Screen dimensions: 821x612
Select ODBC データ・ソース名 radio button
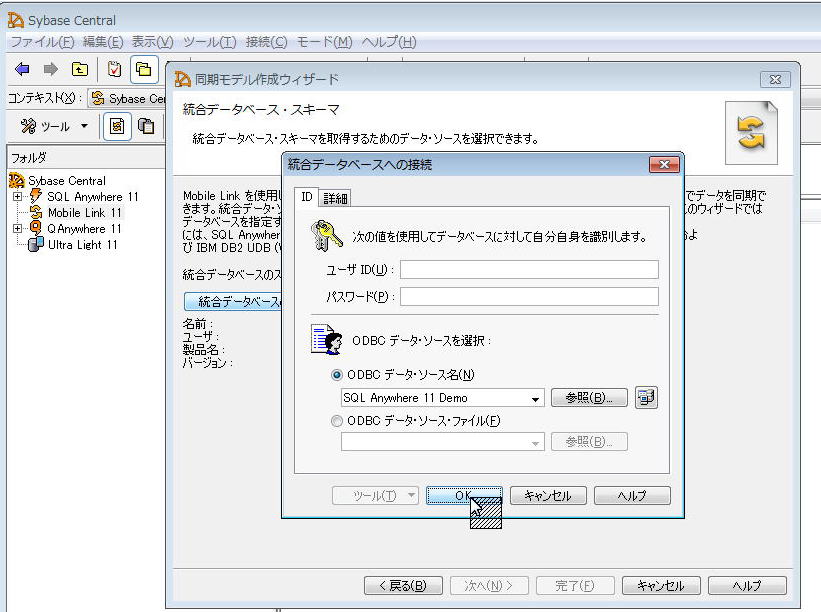337,375
